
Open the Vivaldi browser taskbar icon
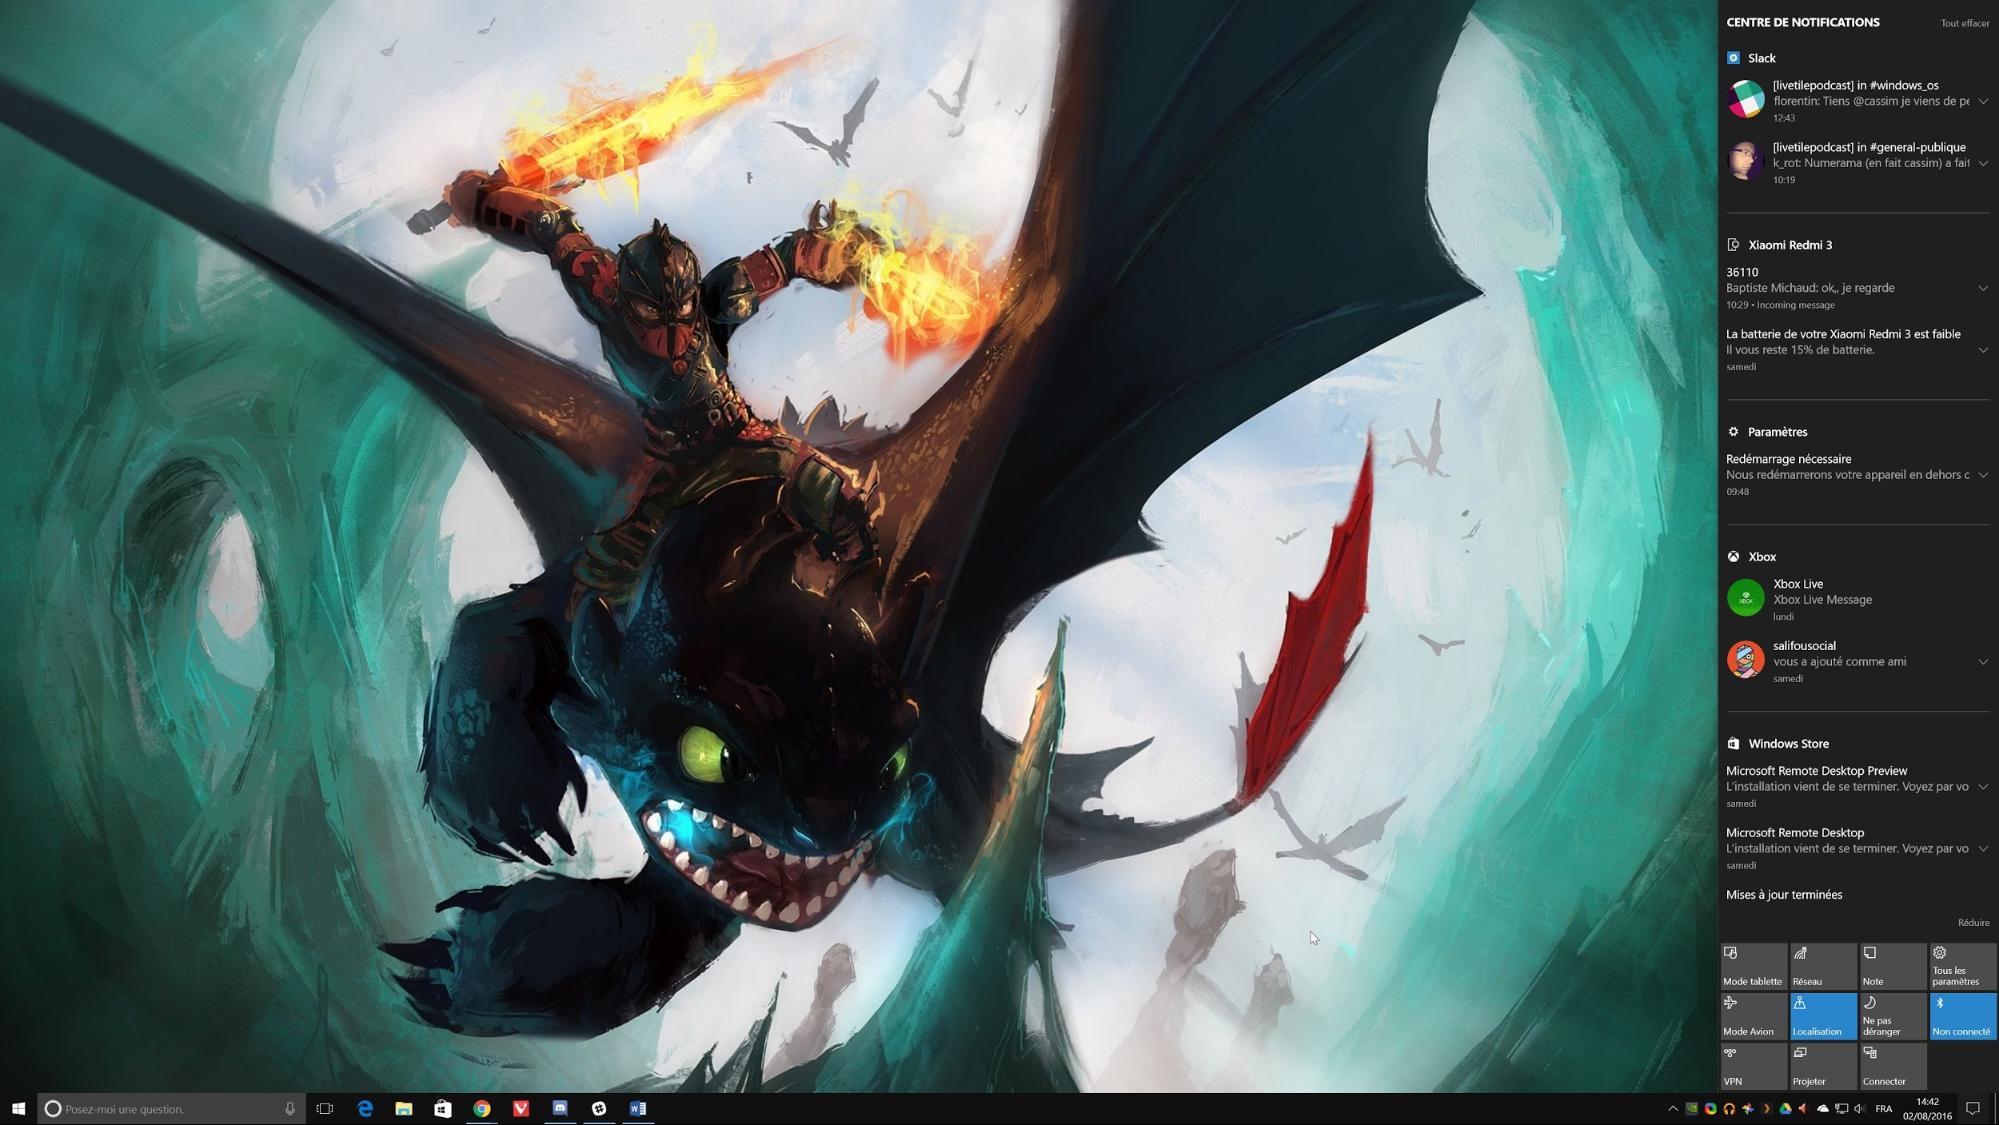point(521,1108)
